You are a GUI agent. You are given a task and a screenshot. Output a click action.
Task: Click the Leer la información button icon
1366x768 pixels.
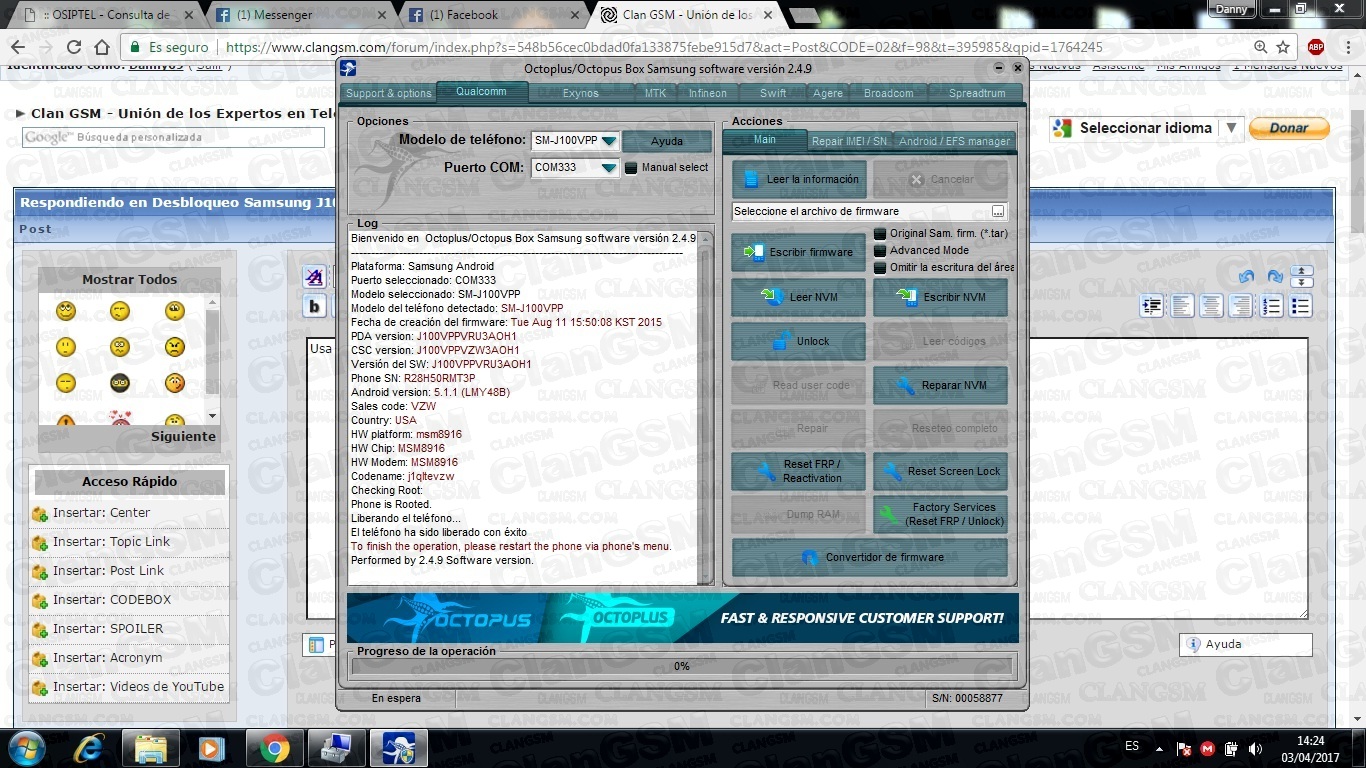click(751, 180)
